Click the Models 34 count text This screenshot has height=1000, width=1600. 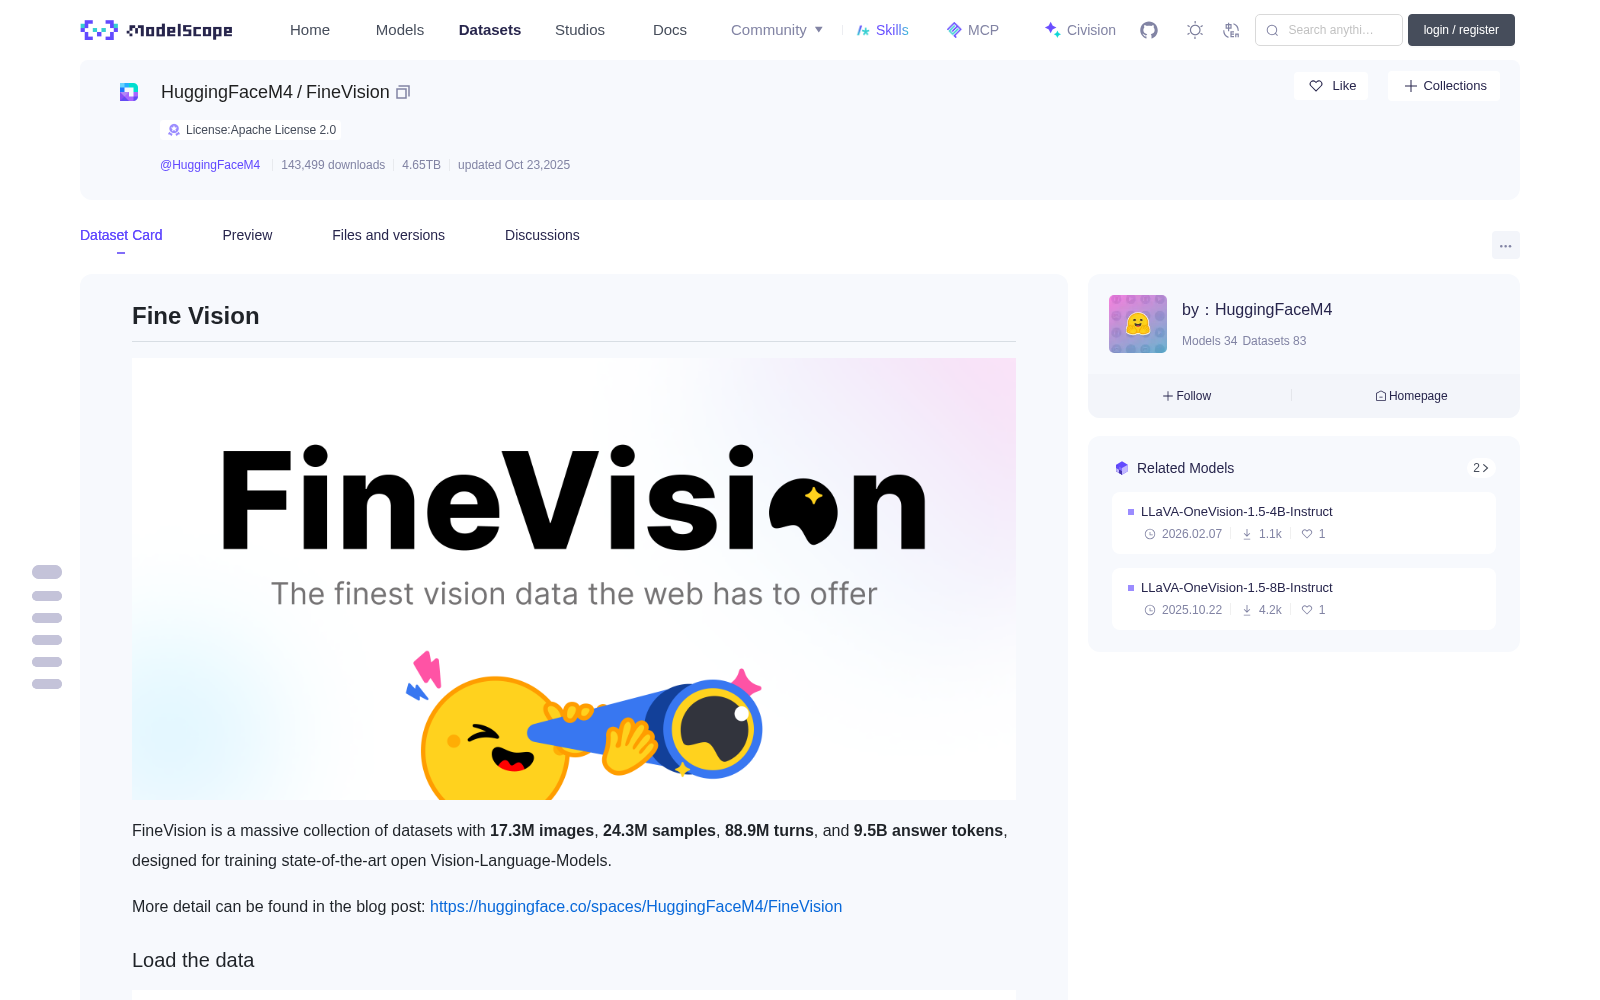(x=1209, y=341)
